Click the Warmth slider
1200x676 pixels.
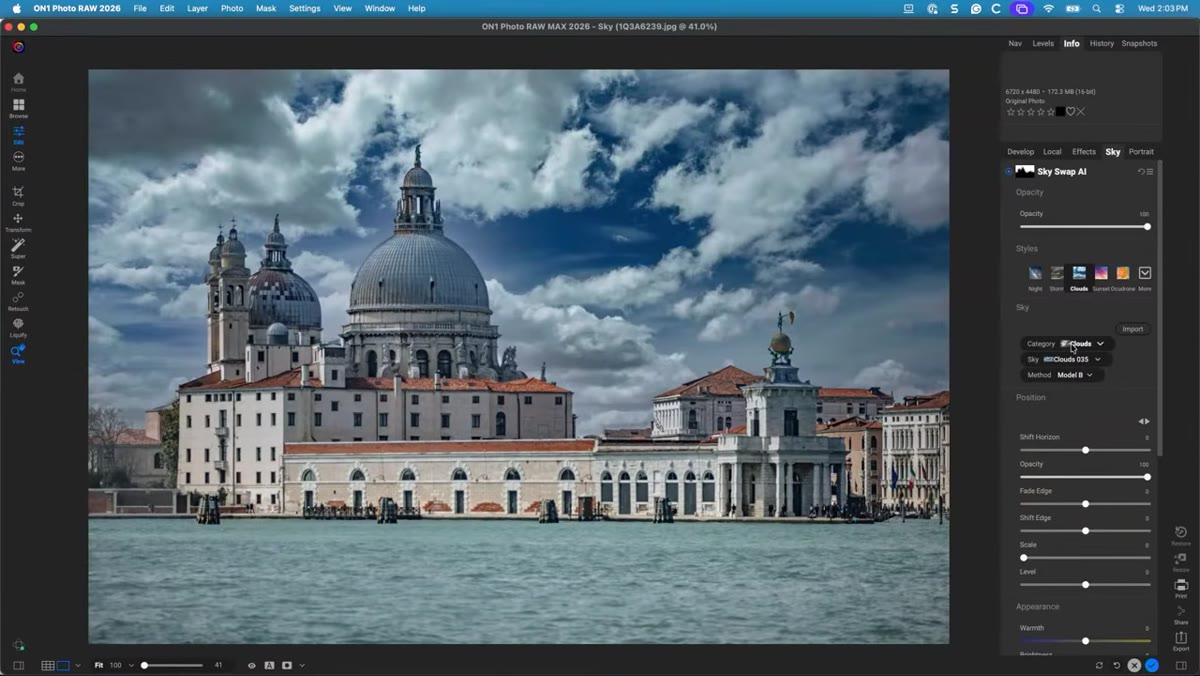point(1085,641)
